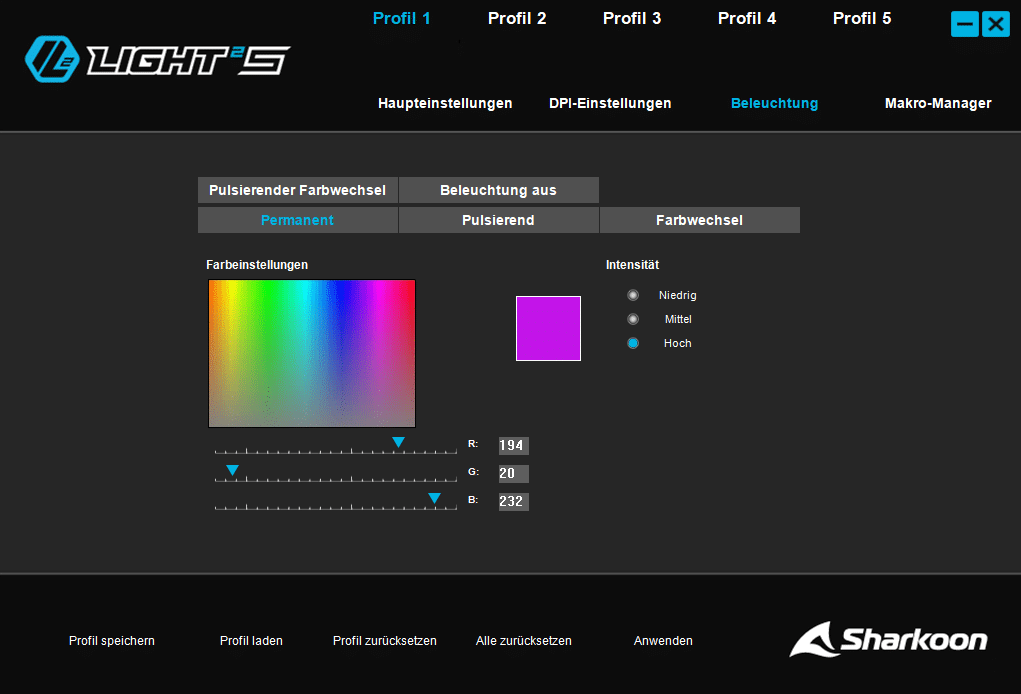The width and height of the screenshot is (1021, 694).
Task: Switch to Profil 2
Action: (x=517, y=18)
